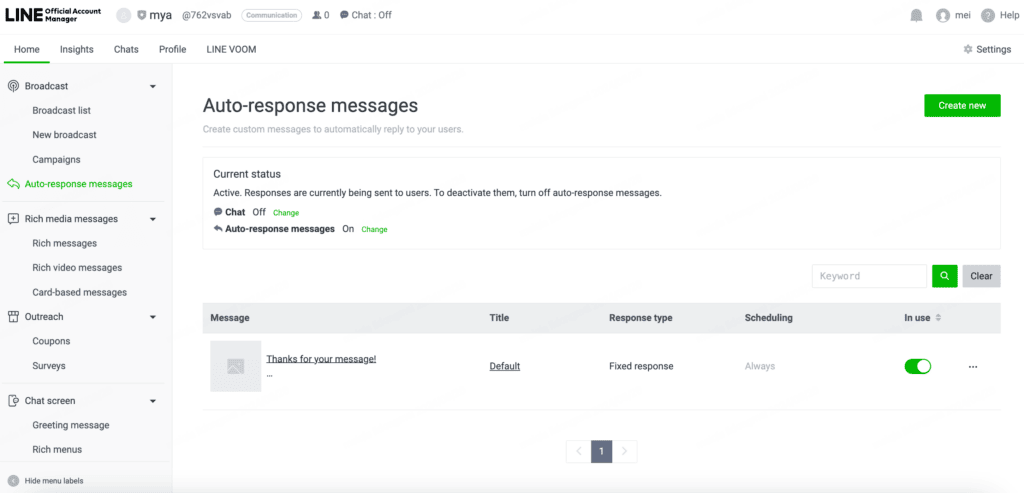The height and width of the screenshot is (493, 1024).
Task: Sort by the In use column arrows
Action: click(x=938, y=318)
